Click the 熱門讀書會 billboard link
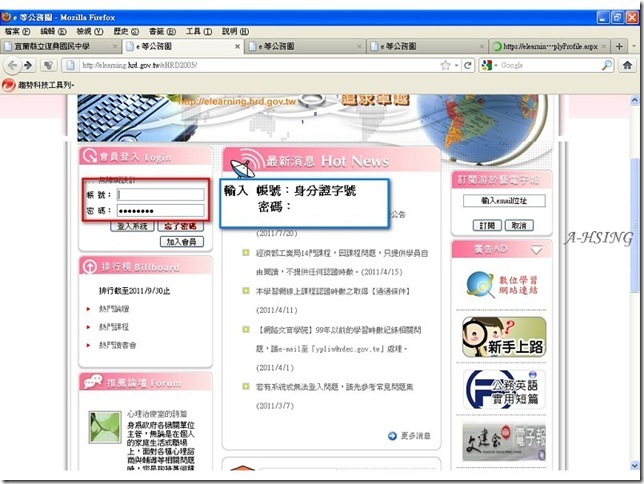Viewport: 644px width, 484px height. 117,345
